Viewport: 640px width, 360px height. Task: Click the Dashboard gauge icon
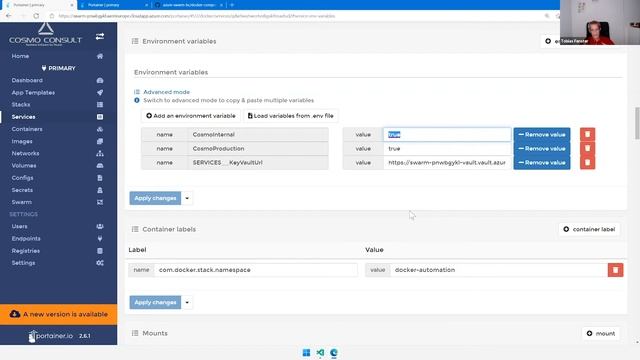coord(100,80)
